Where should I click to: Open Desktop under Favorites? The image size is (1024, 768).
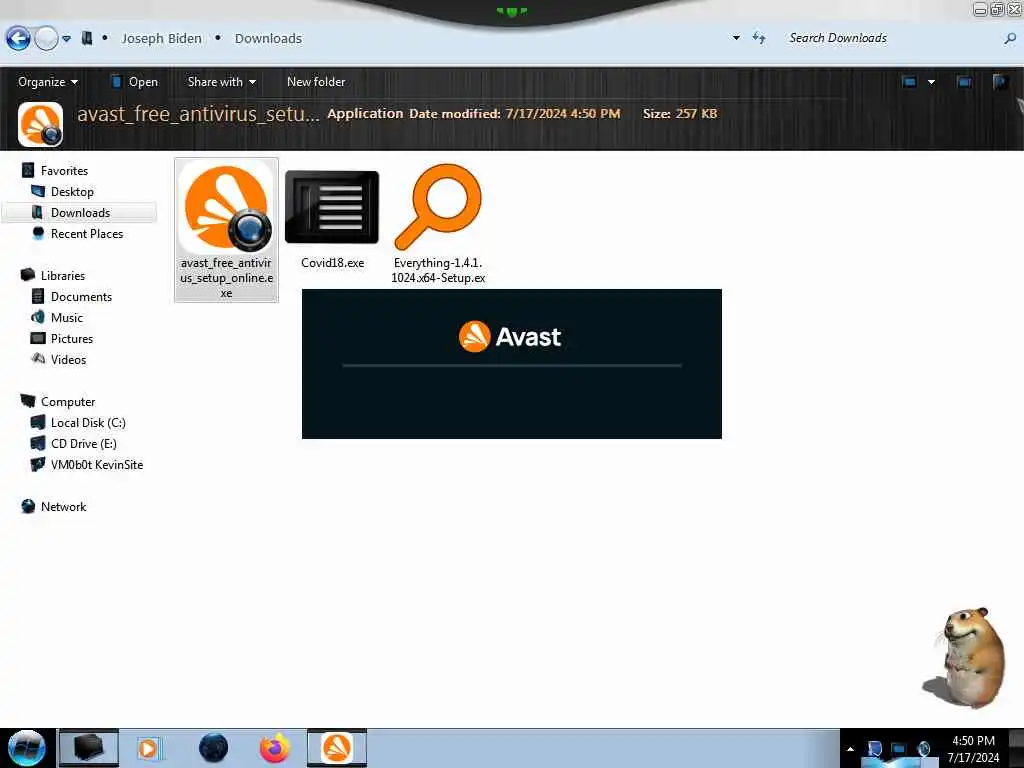72,191
